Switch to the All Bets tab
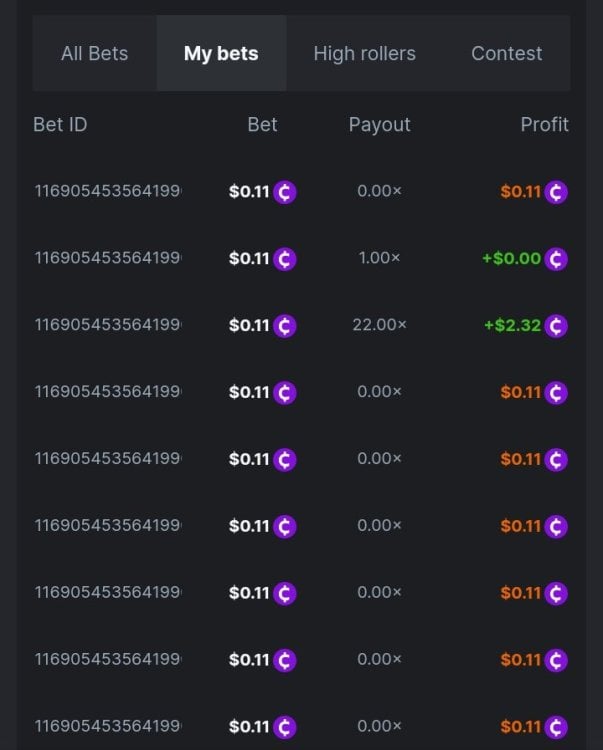The image size is (603, 750). pyautogui.click(x=94, y=54)
